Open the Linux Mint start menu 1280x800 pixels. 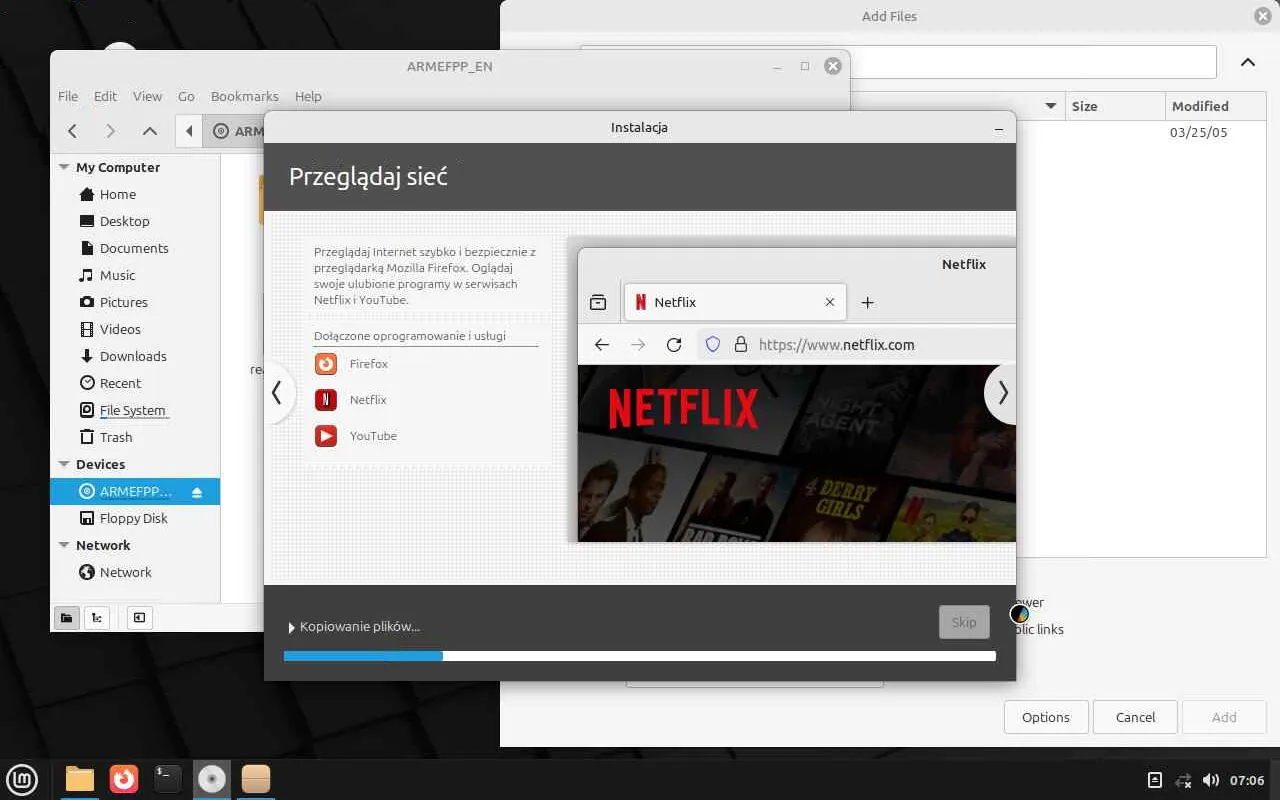tap(22, 778)
